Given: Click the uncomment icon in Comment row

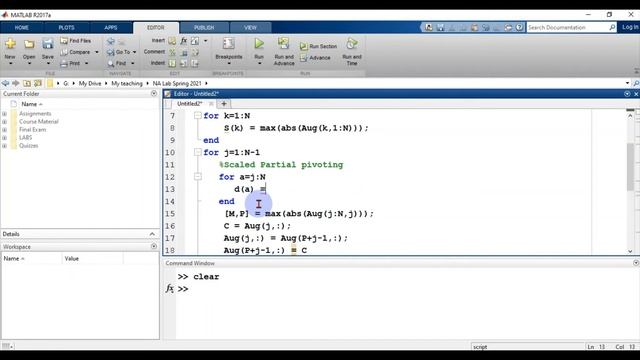Looking at the screenshot, I should click(x=184, y=52).
